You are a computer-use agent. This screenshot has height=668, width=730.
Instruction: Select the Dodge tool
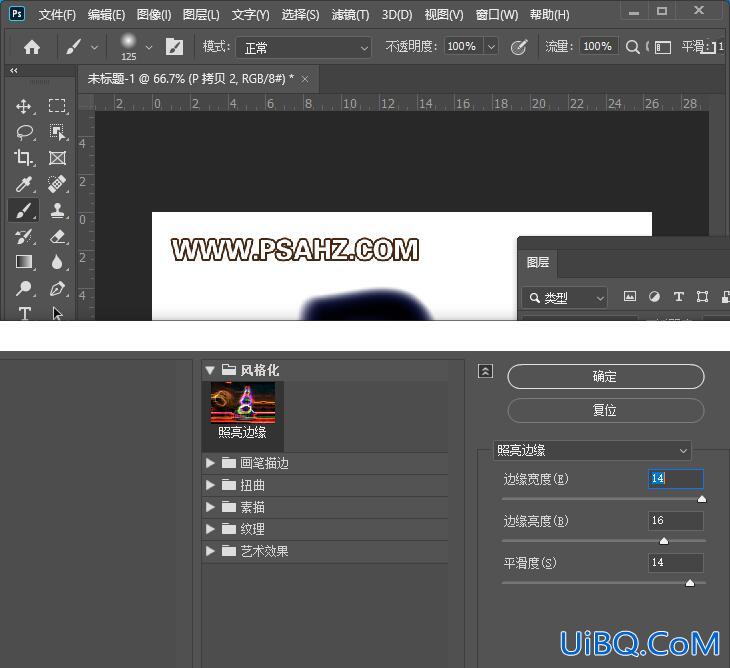(x=23, y=289)
